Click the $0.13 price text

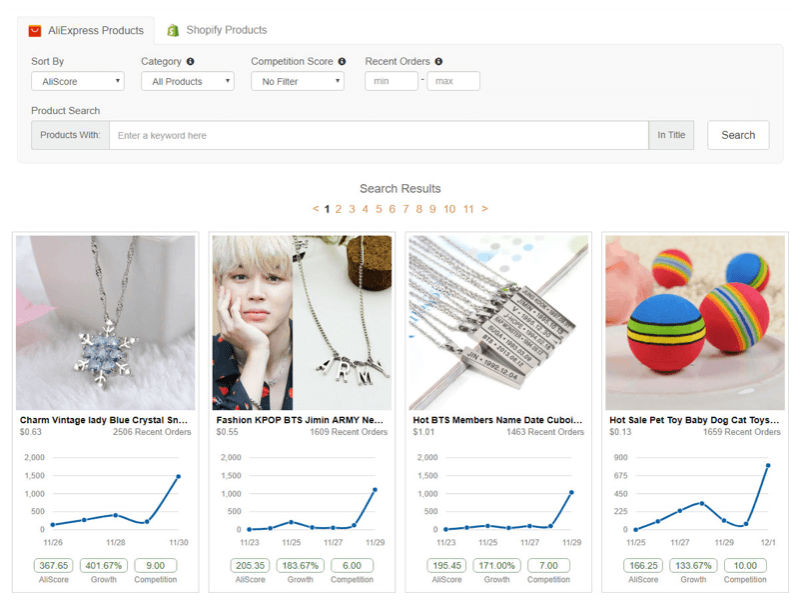pos(620,432)
